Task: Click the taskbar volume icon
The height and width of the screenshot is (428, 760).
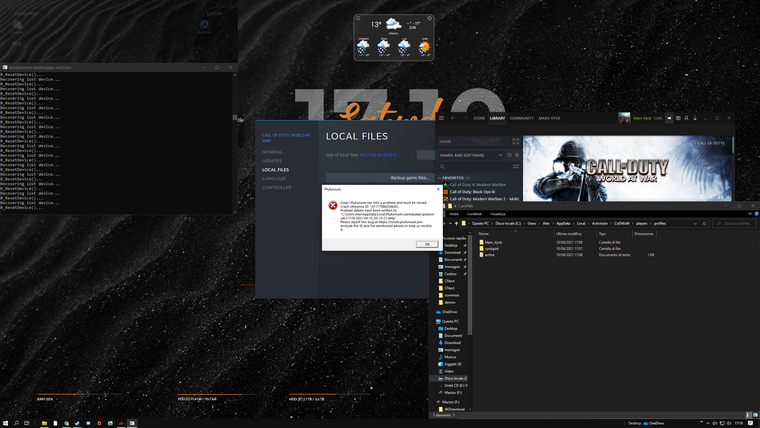Action: 729,423
